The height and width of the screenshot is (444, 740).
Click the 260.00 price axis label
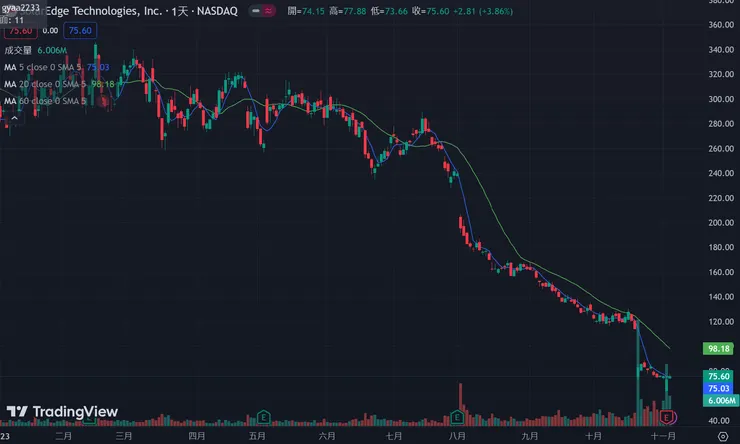[721, 149]
